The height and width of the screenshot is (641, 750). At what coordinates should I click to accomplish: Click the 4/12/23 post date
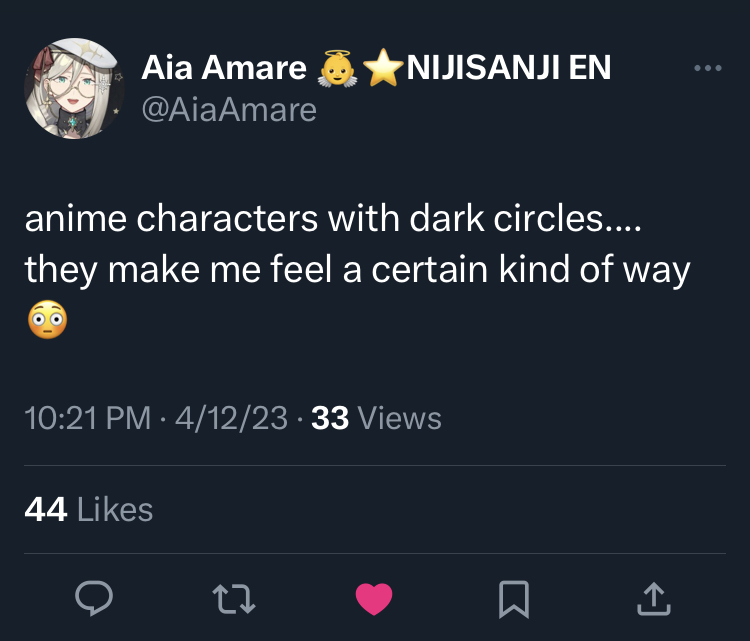coord(231,417)
